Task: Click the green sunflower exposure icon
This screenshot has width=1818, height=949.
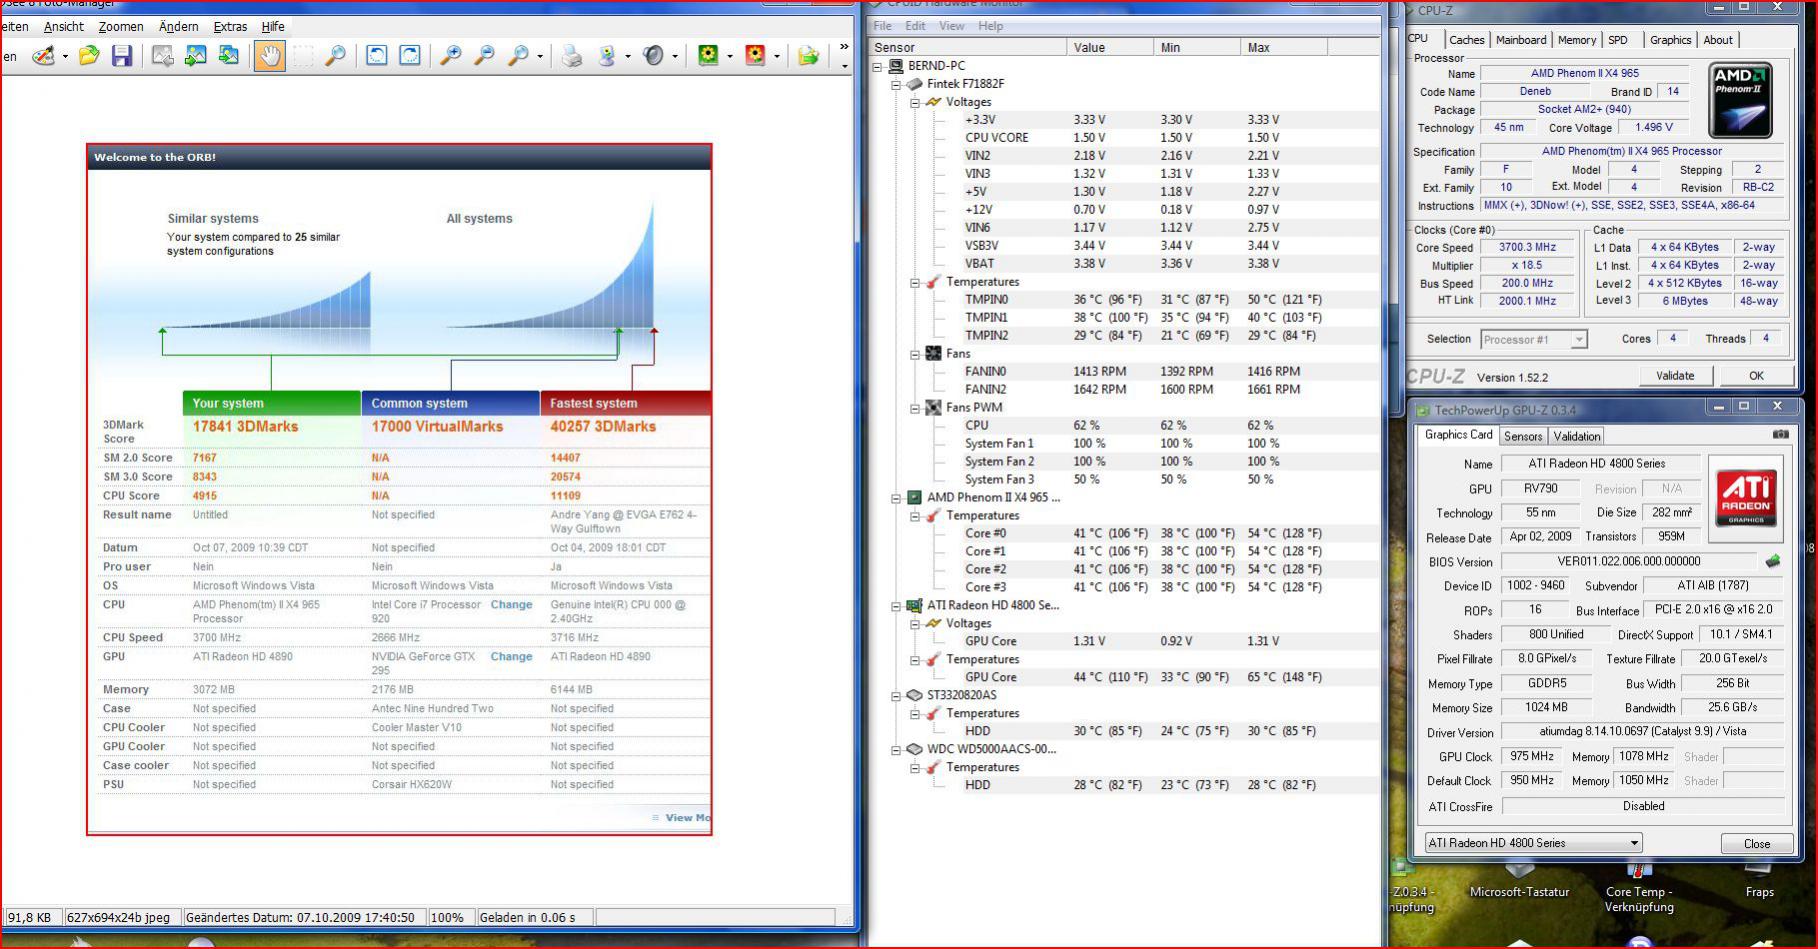Action: (708, 56)
